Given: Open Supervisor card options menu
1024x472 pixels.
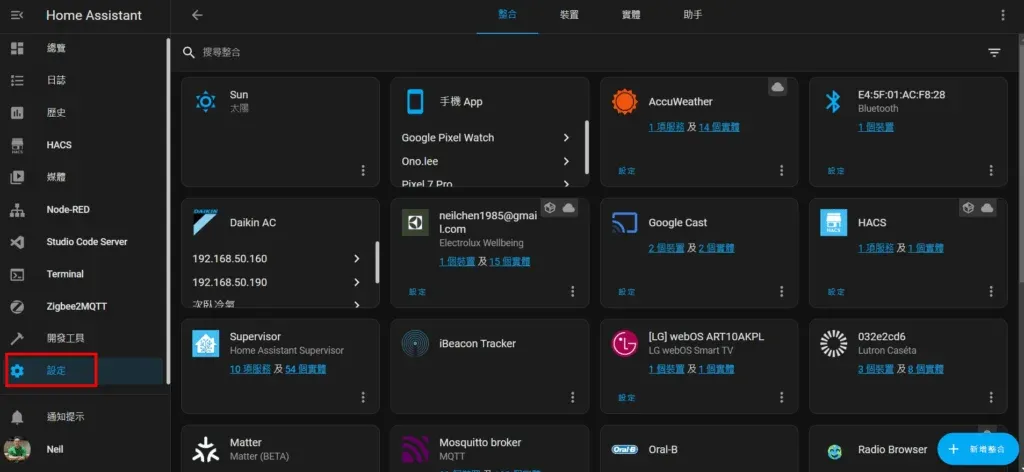Looking at the screenshot, I should pyautogui.click(x=363, y=397).
